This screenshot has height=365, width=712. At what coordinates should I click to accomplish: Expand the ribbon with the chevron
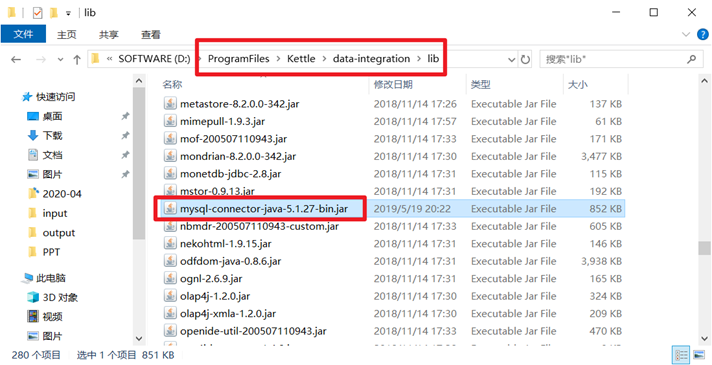click(686, 35)
